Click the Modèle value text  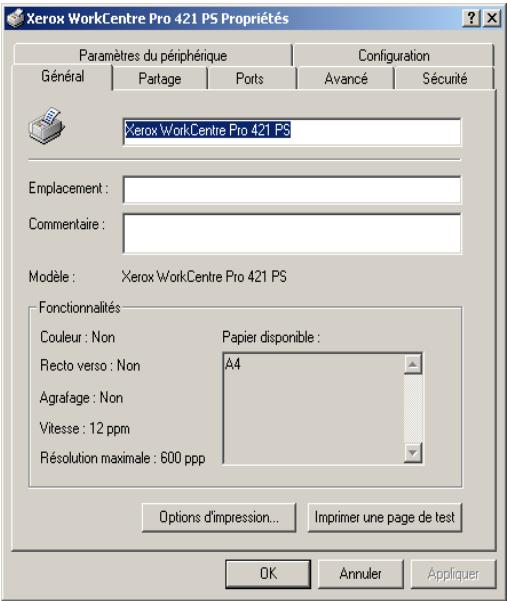[x=204, y=276]
